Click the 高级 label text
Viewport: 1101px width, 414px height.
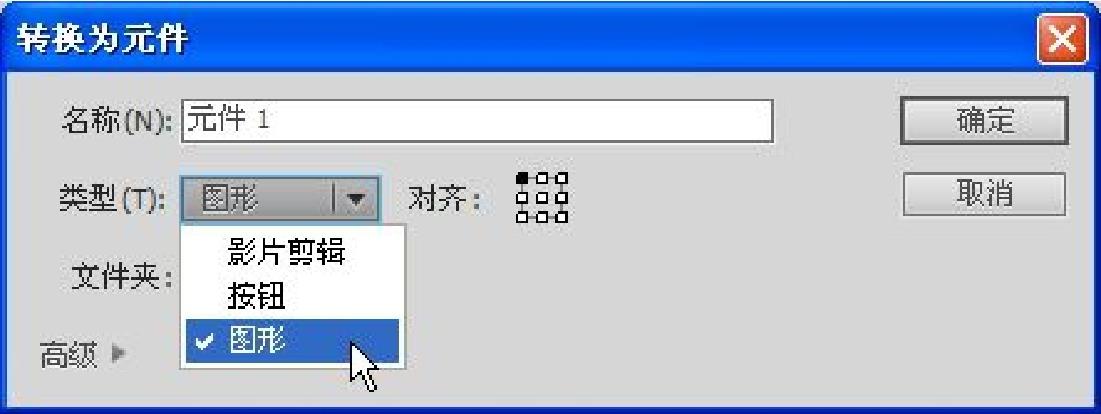[68, 356]
